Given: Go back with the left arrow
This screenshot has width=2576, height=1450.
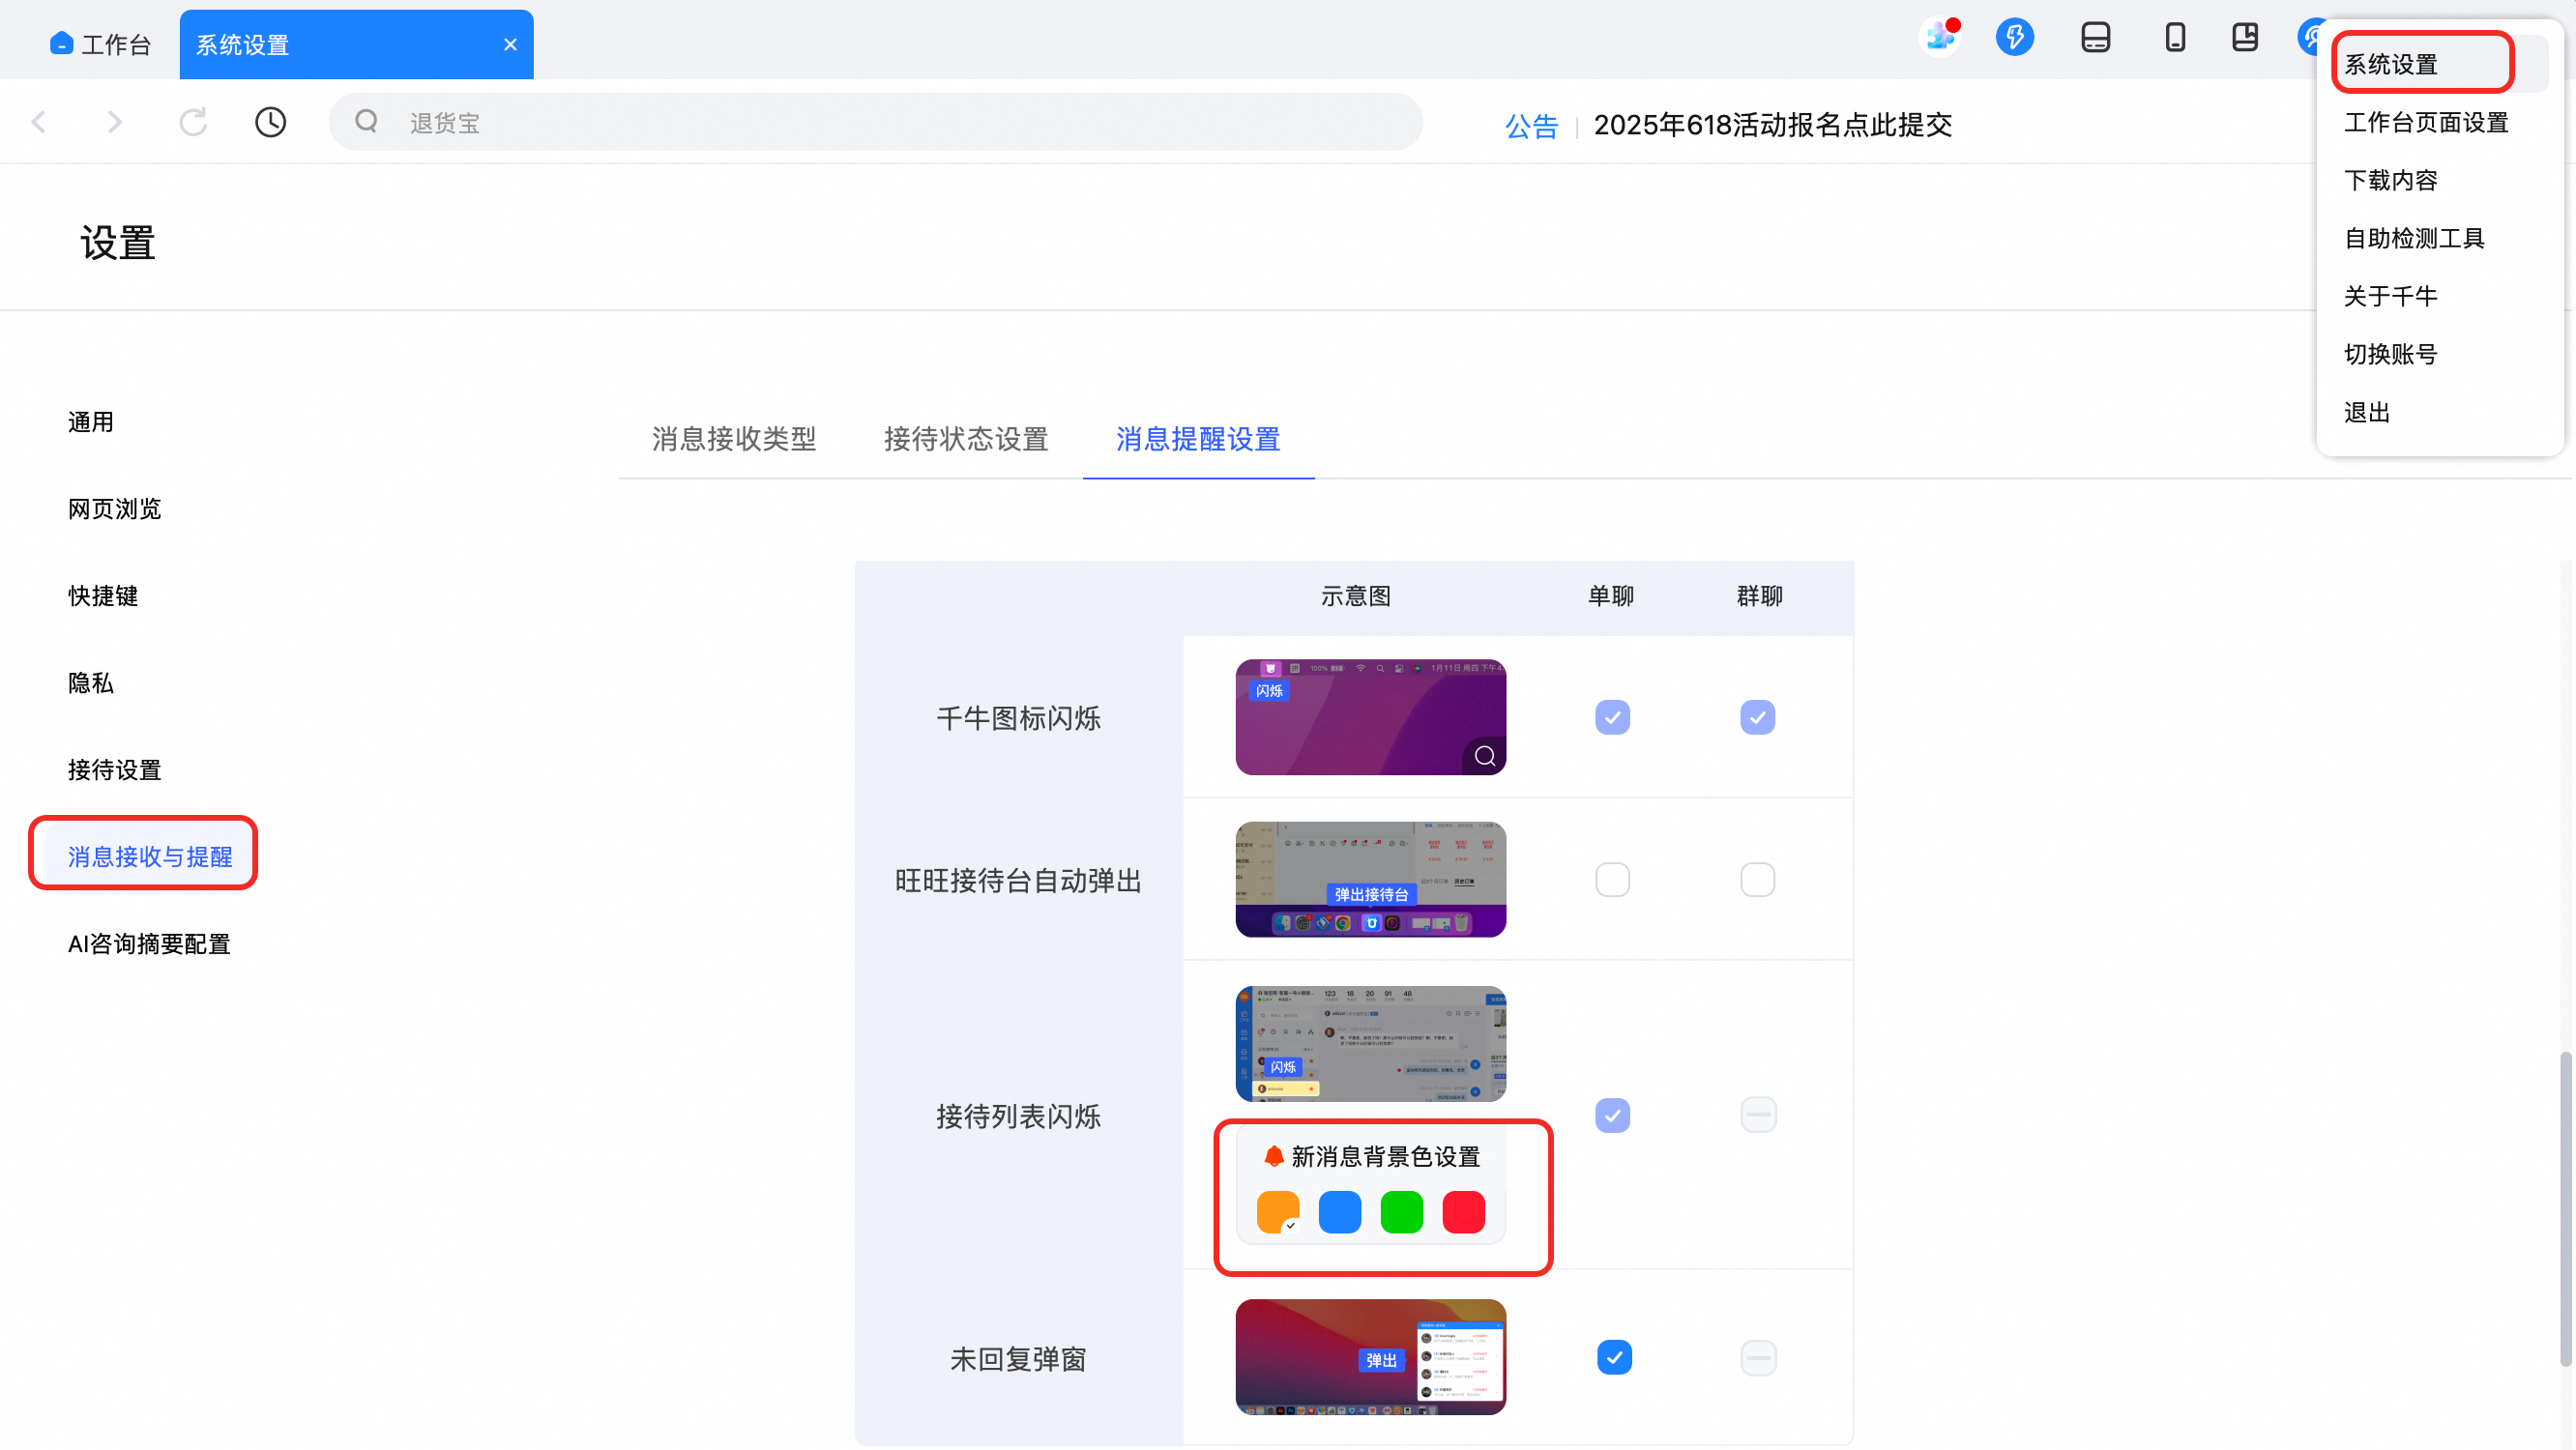Looking at the screenshot, I should (x=39, y=122).
